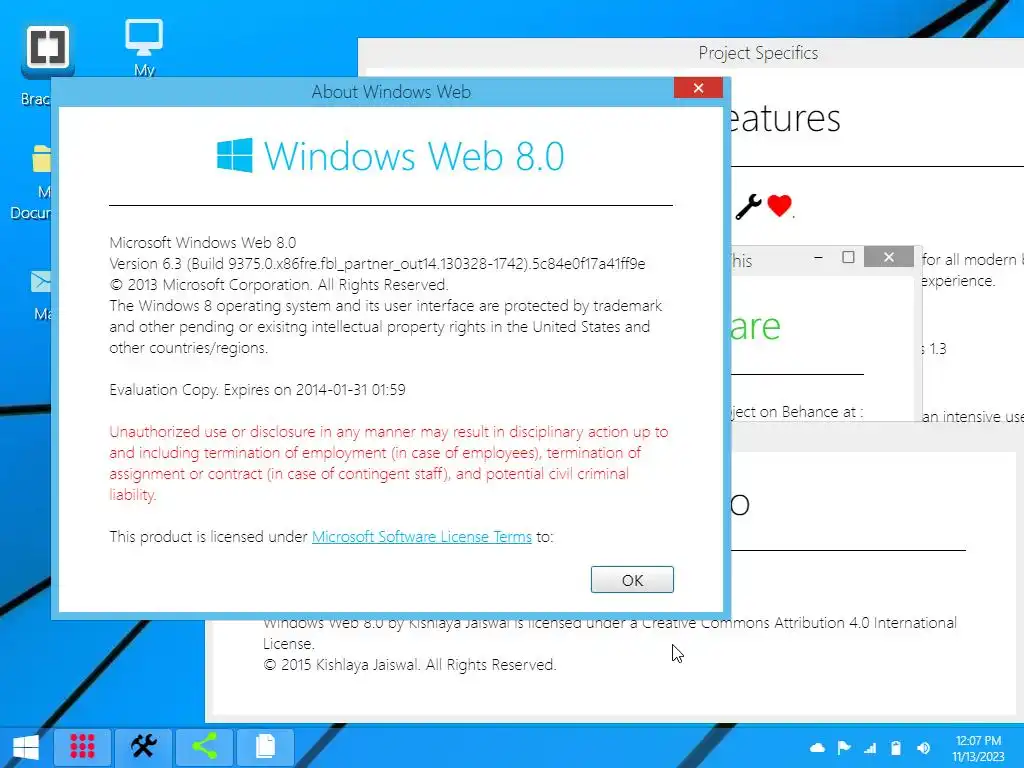Screen dimensions: 1024x768
Task: Click the cloud tray icon
Action: [x=817, y=748]
